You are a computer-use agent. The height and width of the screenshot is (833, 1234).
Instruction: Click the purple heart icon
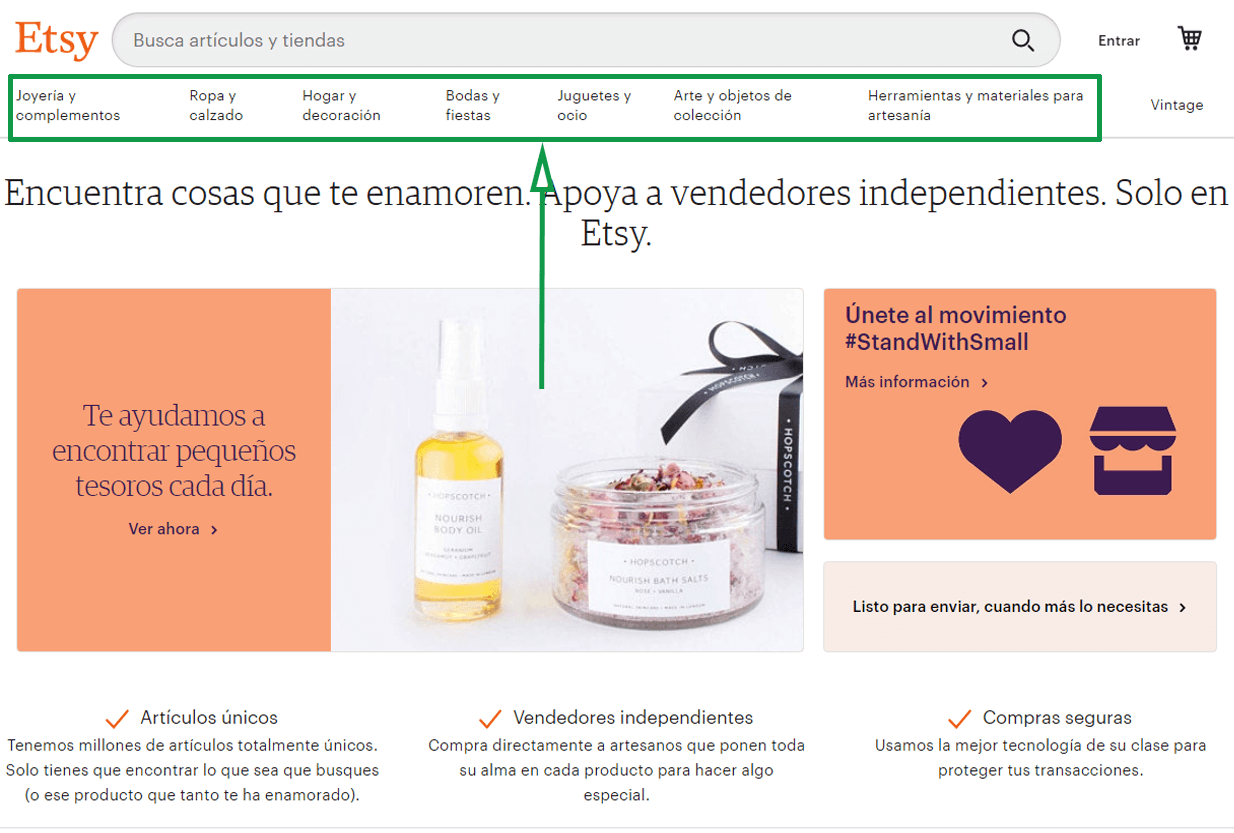coord(1010,451)
